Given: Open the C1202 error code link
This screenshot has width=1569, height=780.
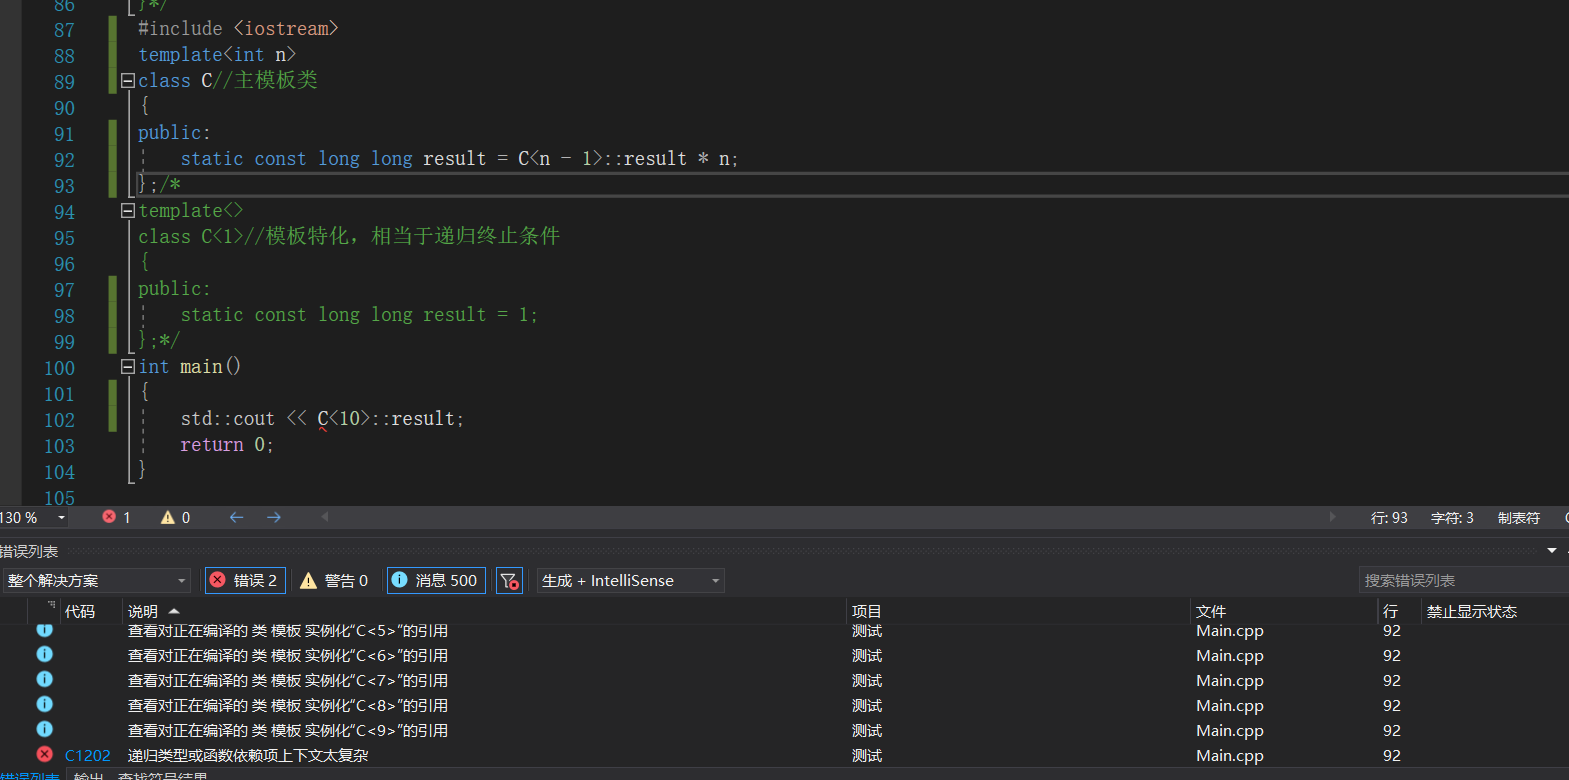Looking at the screenshot, I should click(x=88, y=756).
